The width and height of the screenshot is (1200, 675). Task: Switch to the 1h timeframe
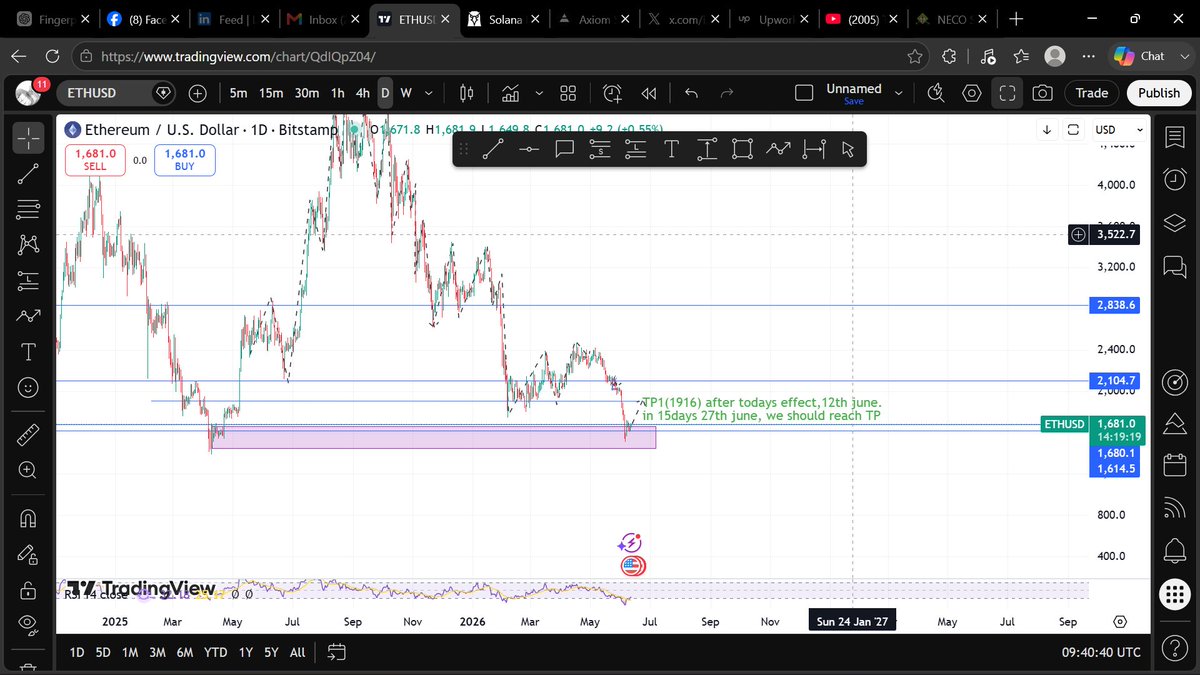click(x=338, y=93)
